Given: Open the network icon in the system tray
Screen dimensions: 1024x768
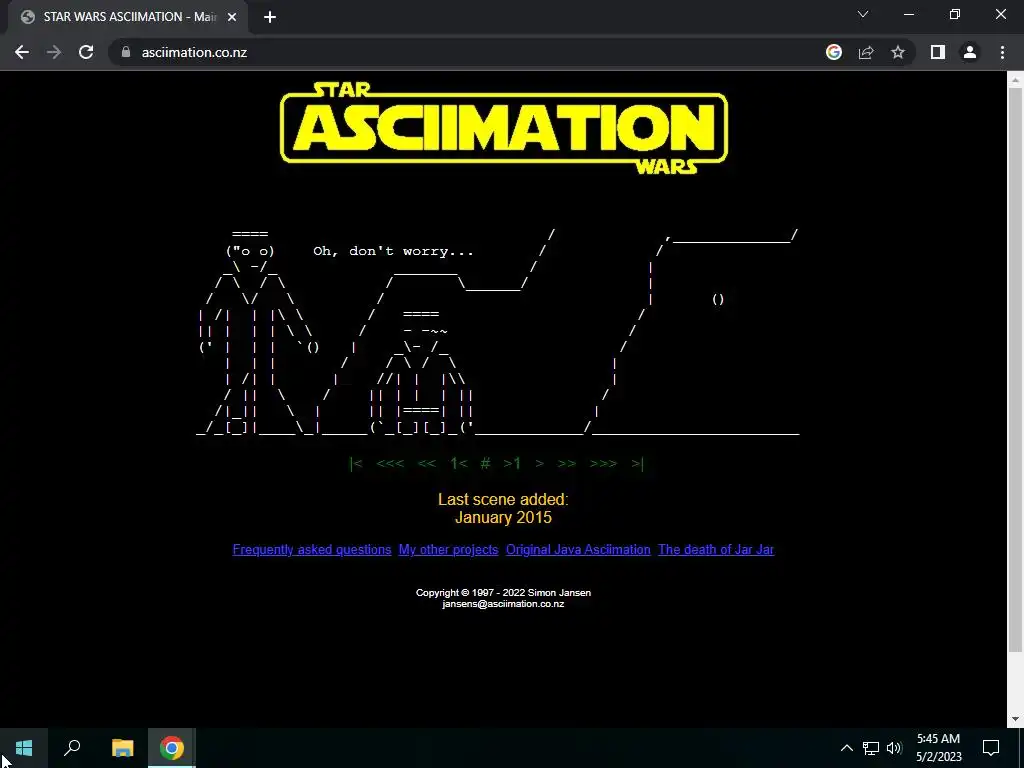Looking at the screenshot, I should [871, 748].
